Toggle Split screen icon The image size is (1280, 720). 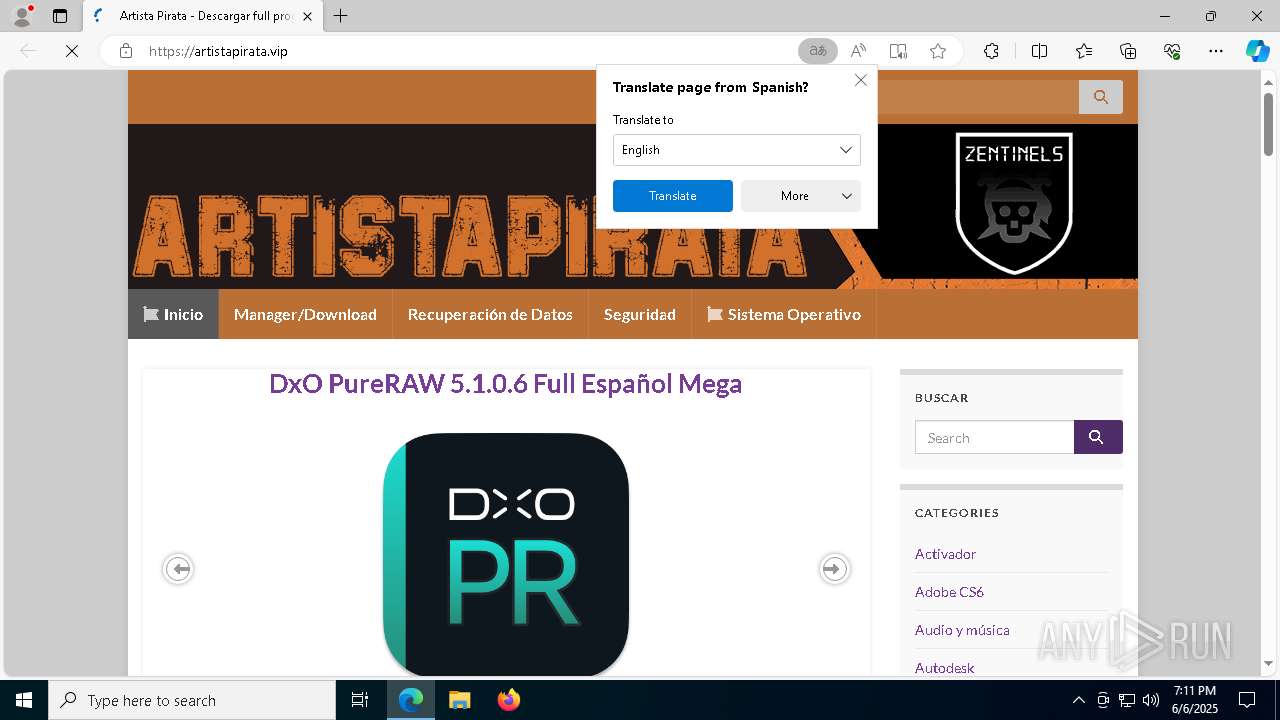(1039, 51)
